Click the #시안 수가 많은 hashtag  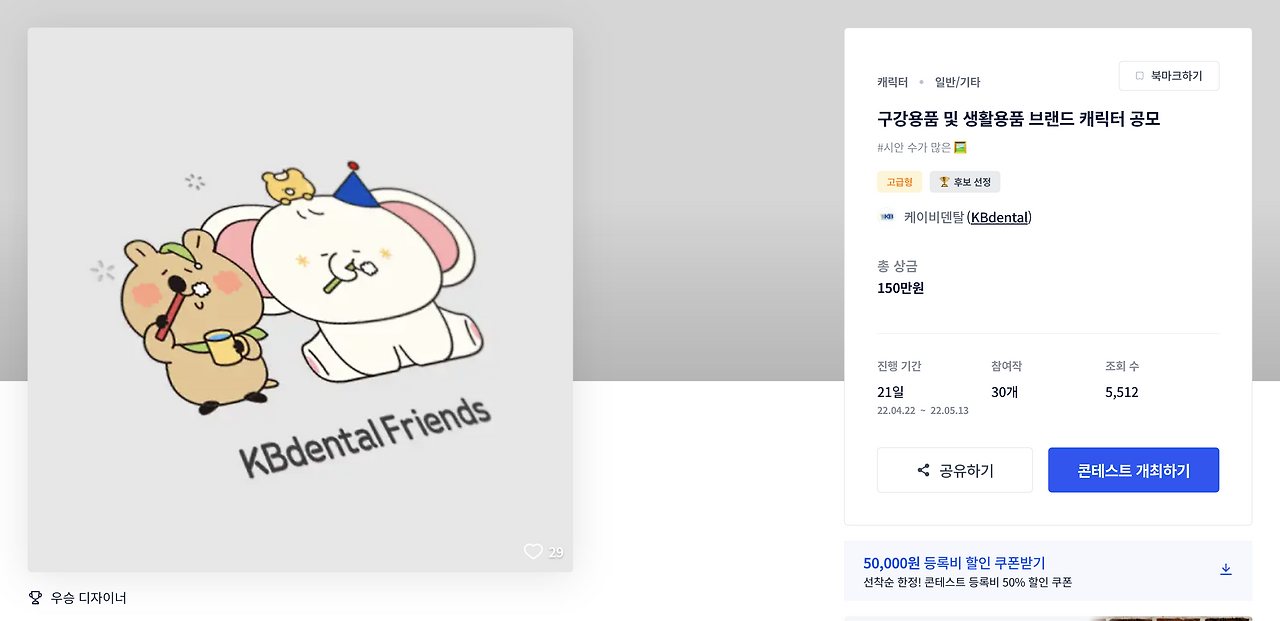pyautogui.click(x=912, y=146)
